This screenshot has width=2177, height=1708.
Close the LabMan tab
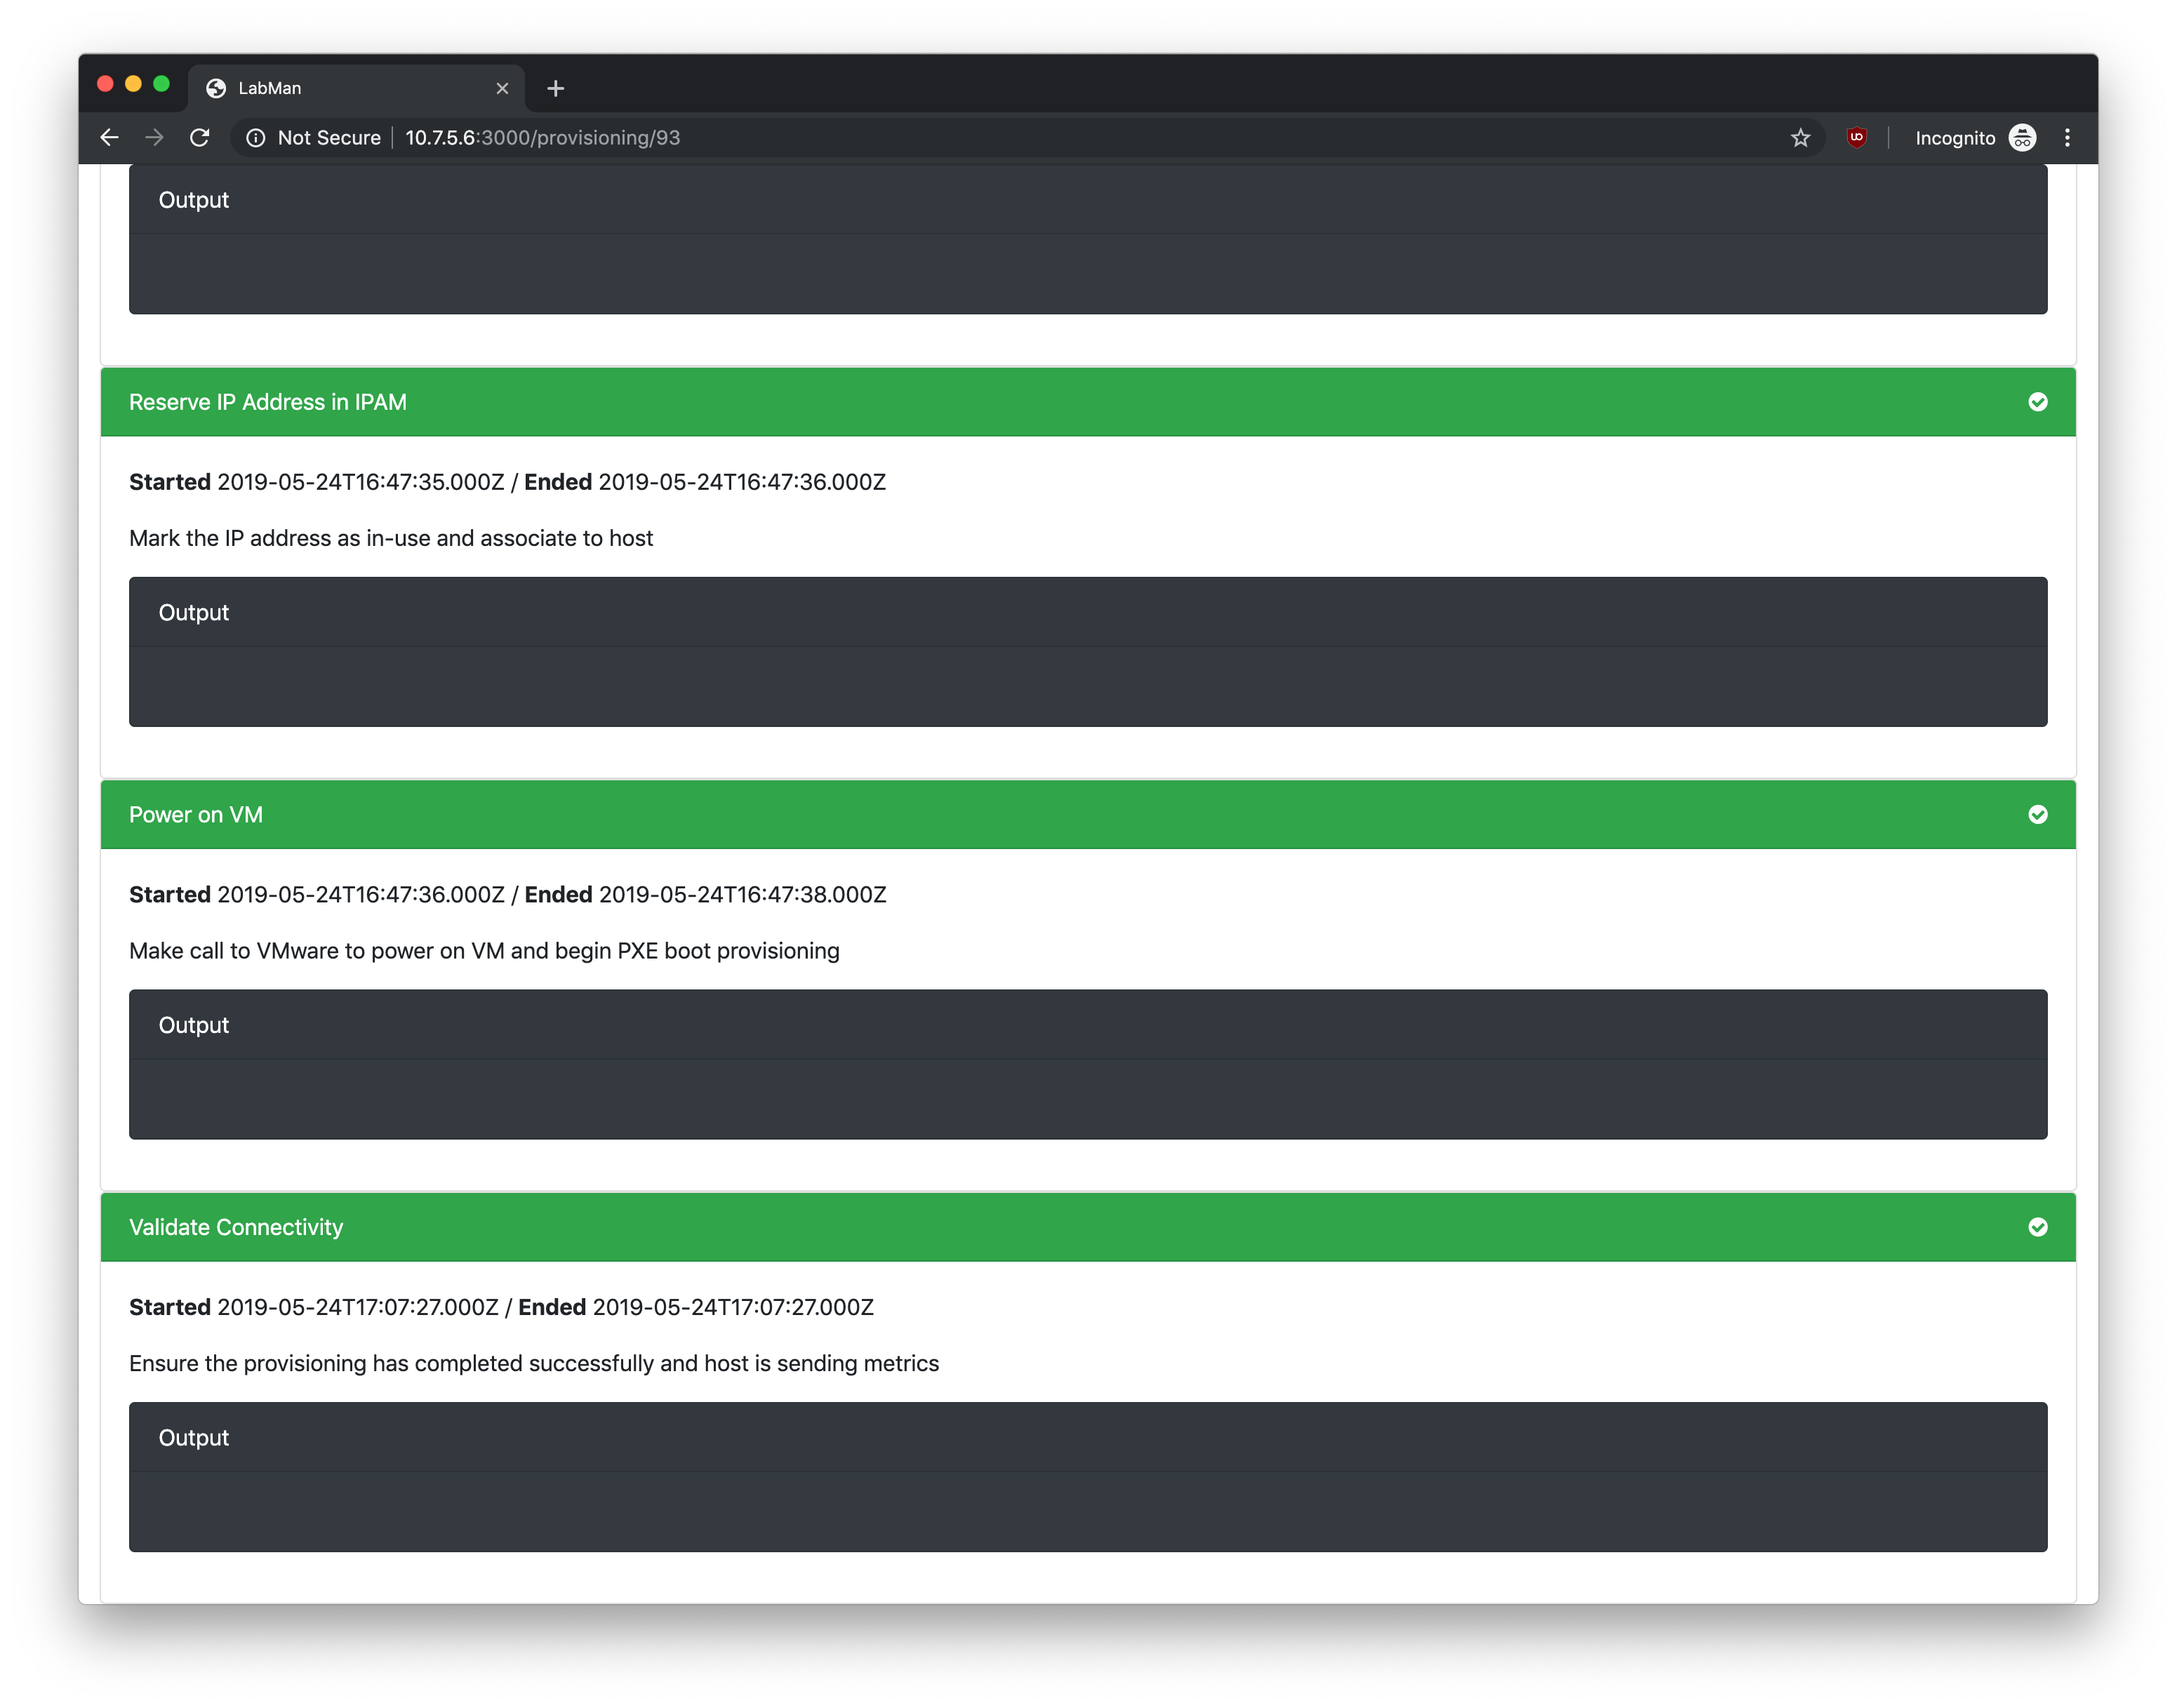502,88
